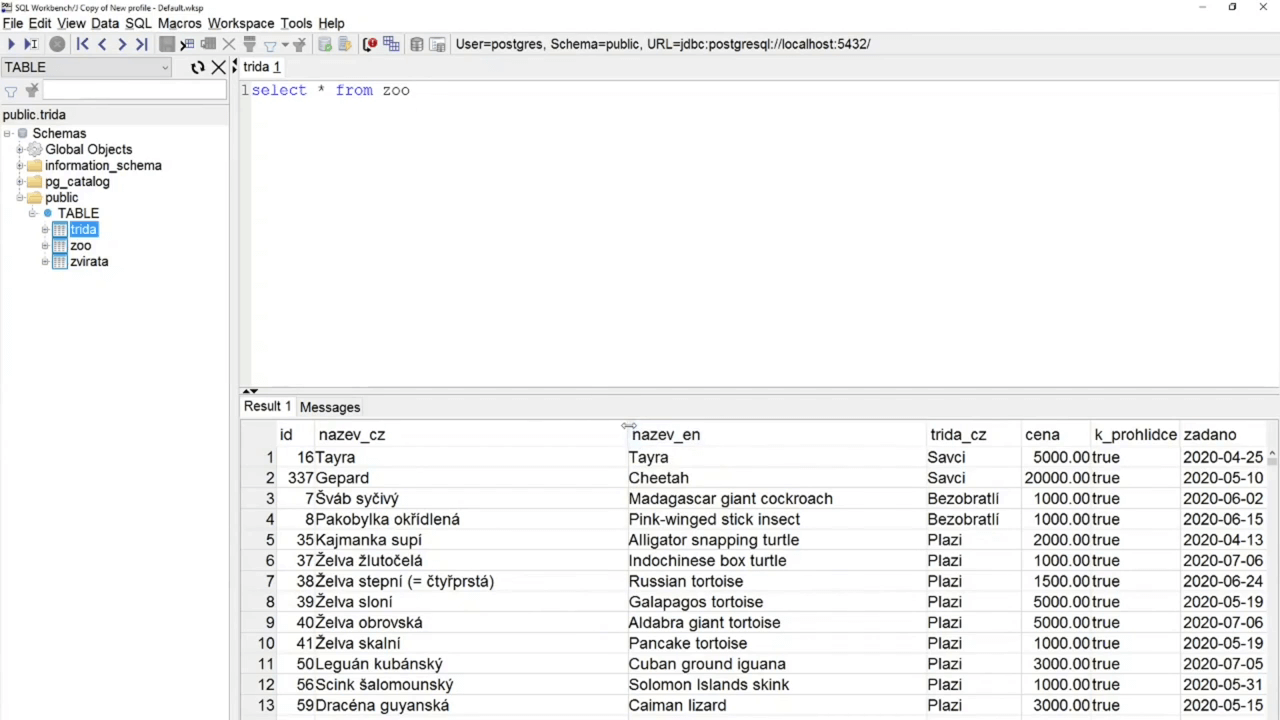
Task: Expand the information_schema tree node
Action: (19, 166)
